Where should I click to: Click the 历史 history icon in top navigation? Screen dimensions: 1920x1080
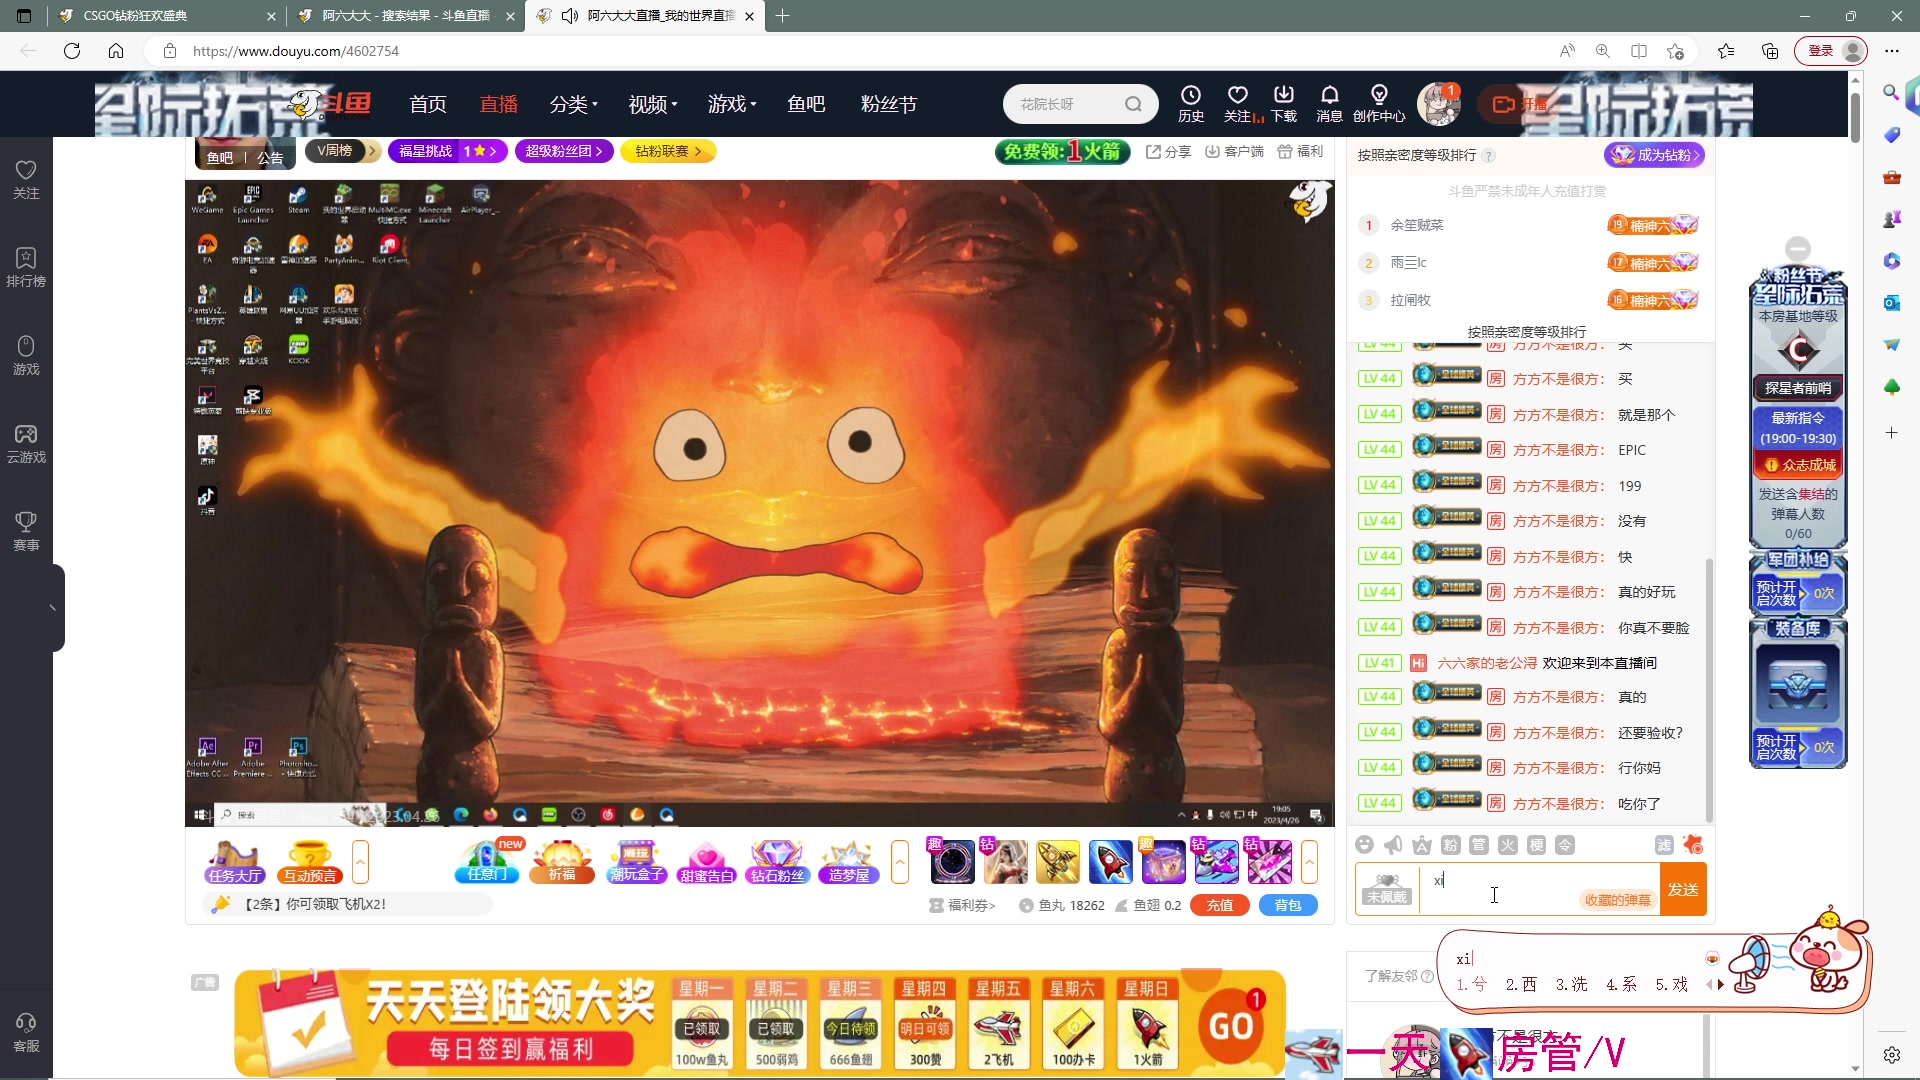(x=1191, y=103)
